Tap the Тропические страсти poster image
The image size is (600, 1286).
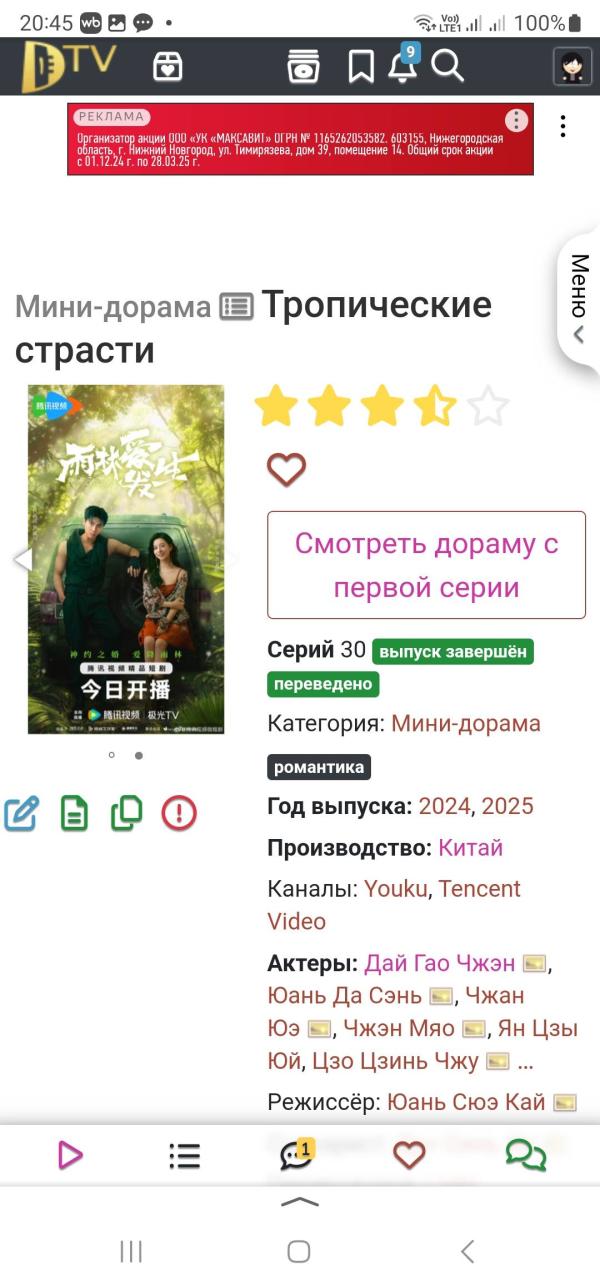pyautogui.click(x=126, y=560)
